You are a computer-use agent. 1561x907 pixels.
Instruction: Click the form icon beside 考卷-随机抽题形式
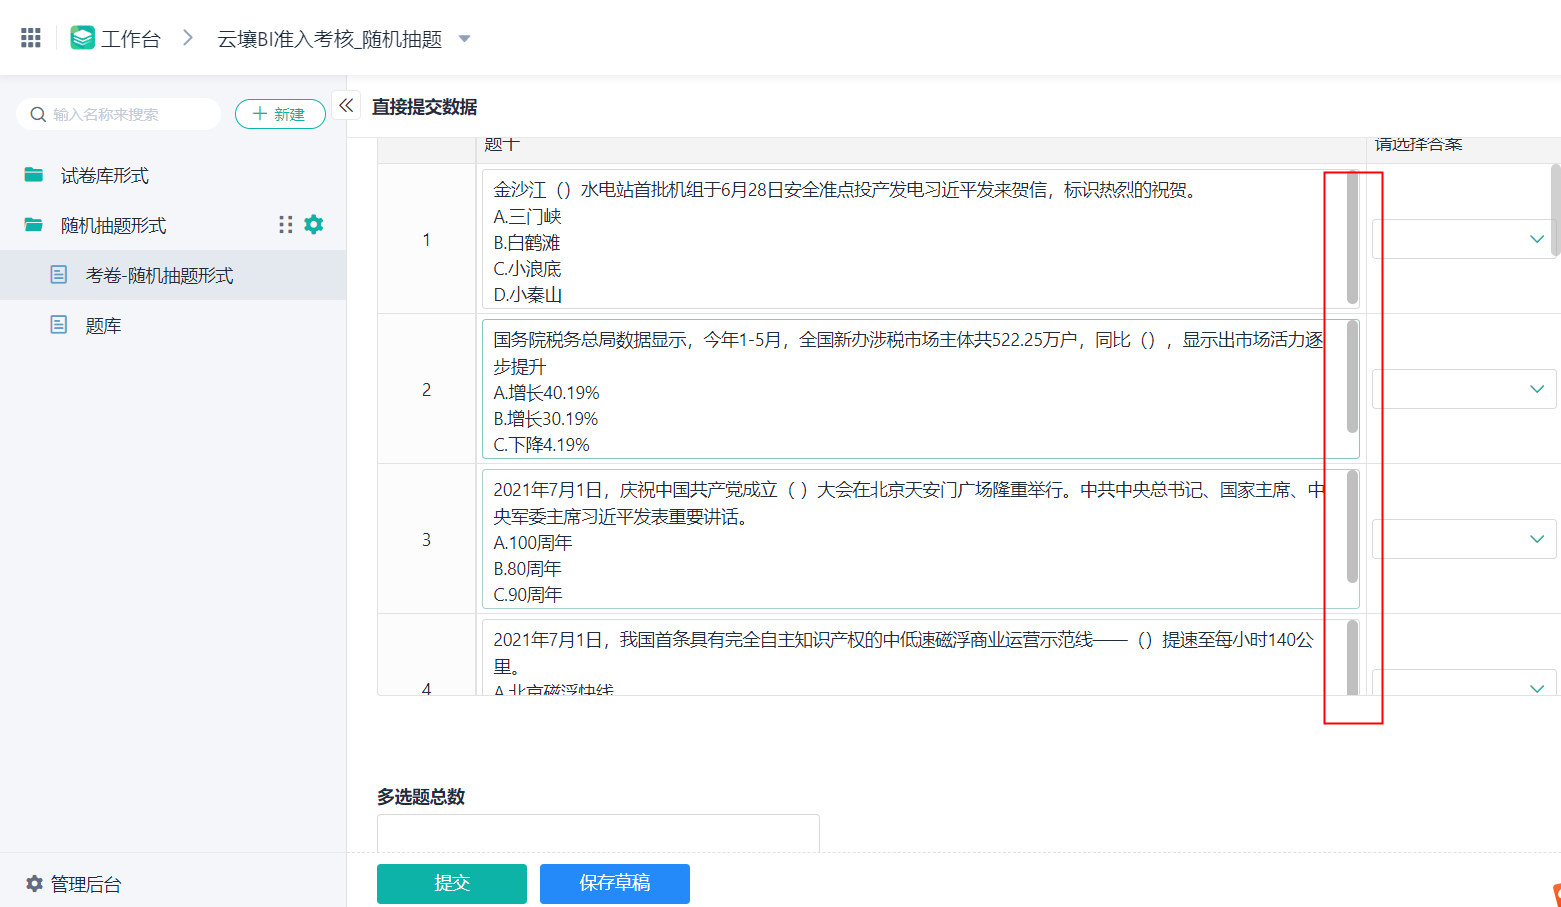tap(59, 274)
